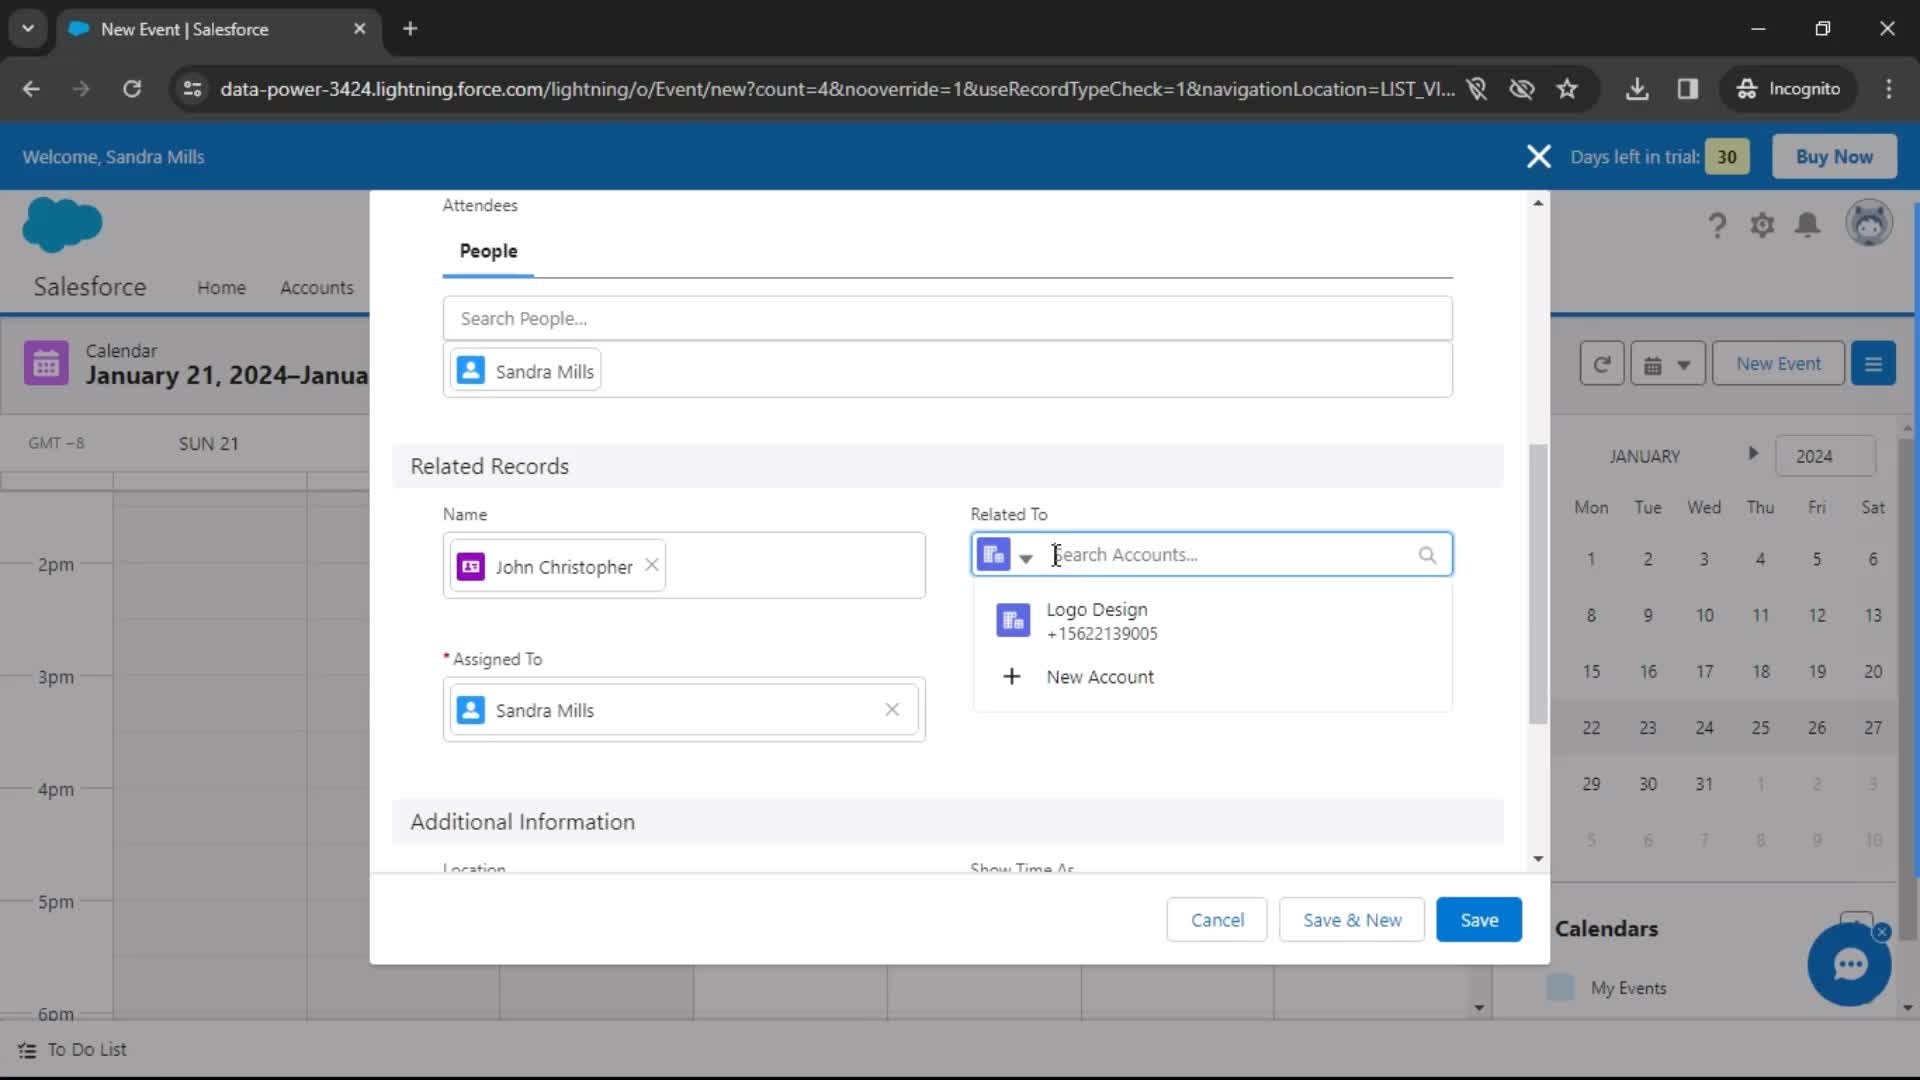Viewport: 1920px width, 1080px height.
Task: Toggle the My Events calendar color box
Action: point(1560,987)
